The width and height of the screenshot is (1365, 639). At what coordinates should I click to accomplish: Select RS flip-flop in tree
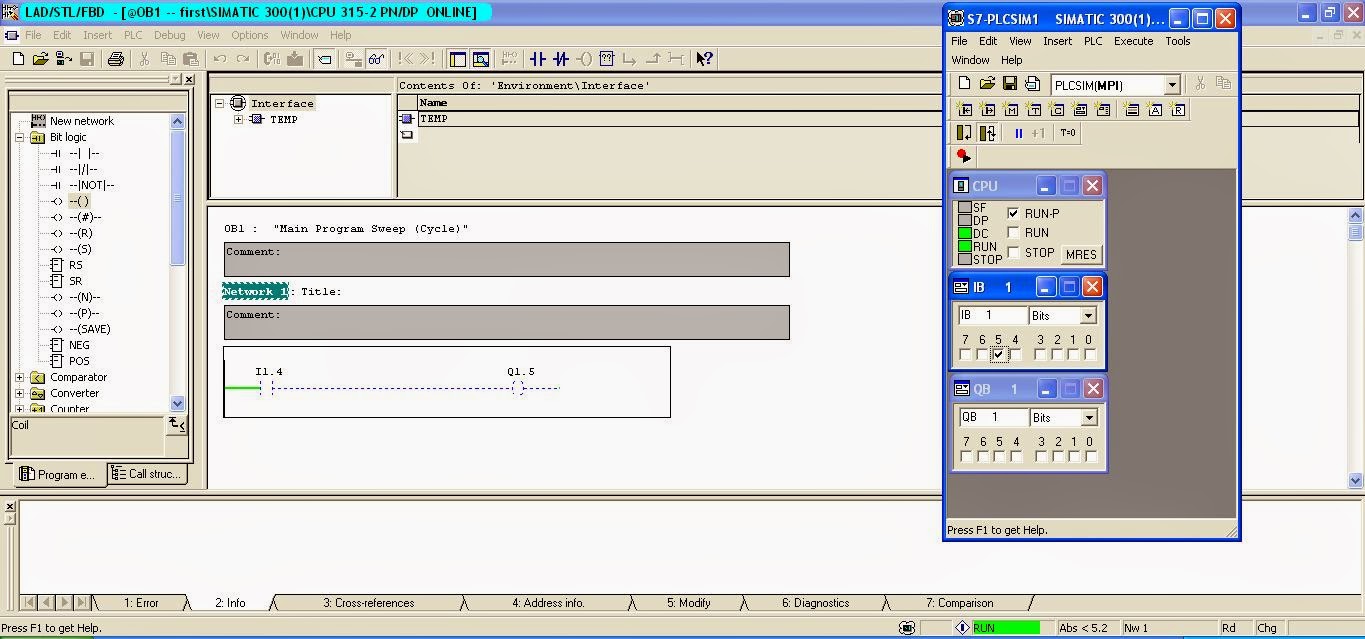pyautogui.click(x=75, y=265)
